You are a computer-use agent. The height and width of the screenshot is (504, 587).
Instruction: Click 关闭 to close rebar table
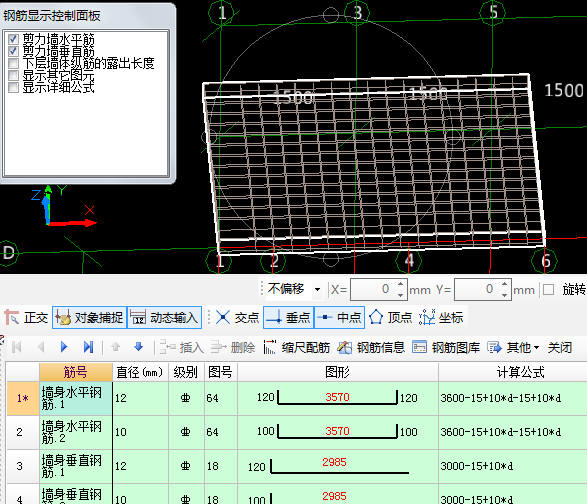pyautogui.click(x=560, y=347)
